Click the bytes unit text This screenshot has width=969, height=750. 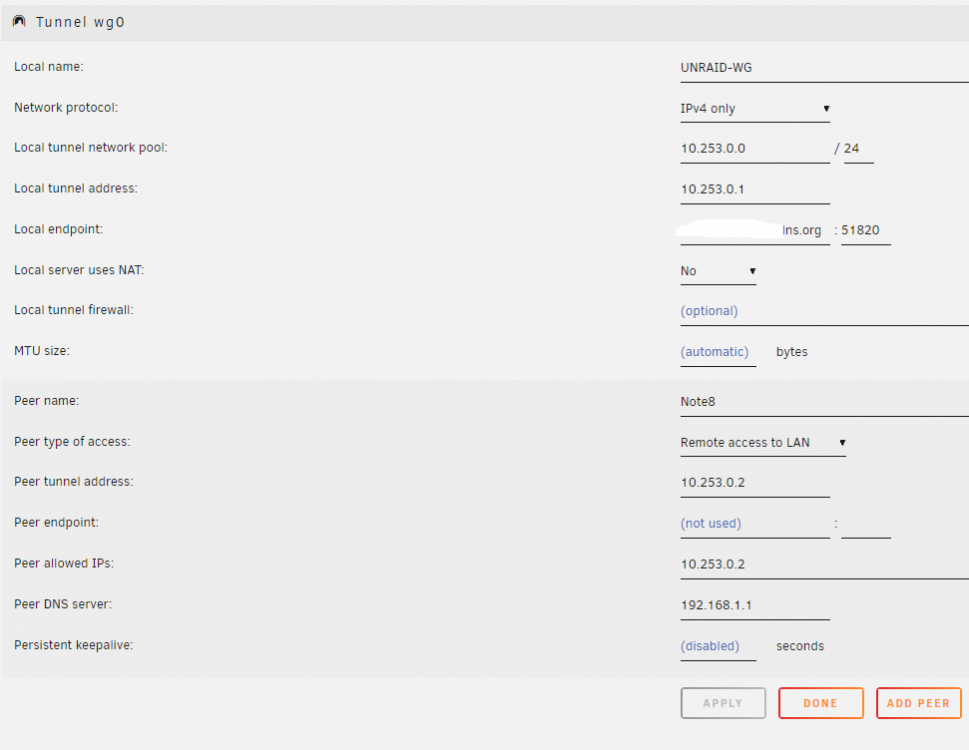(x=792, y=352)
